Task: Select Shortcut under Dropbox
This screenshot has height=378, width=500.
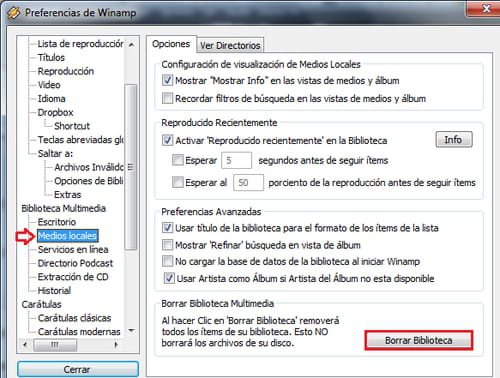Action: [x=72, y=126]
